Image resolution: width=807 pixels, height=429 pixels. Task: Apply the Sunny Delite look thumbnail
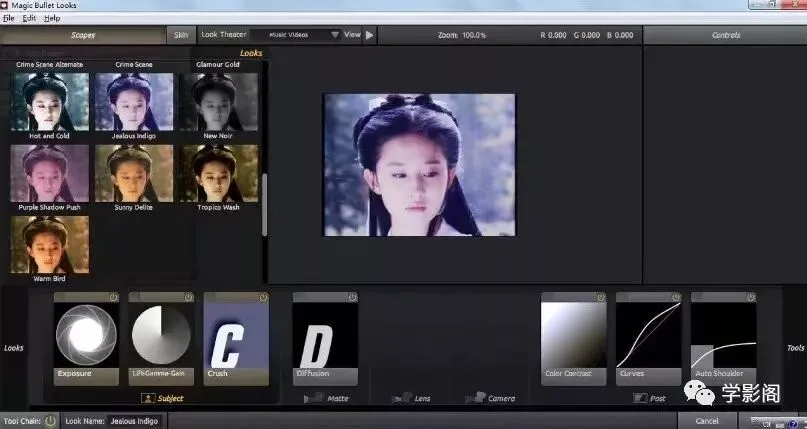[134, 173]
